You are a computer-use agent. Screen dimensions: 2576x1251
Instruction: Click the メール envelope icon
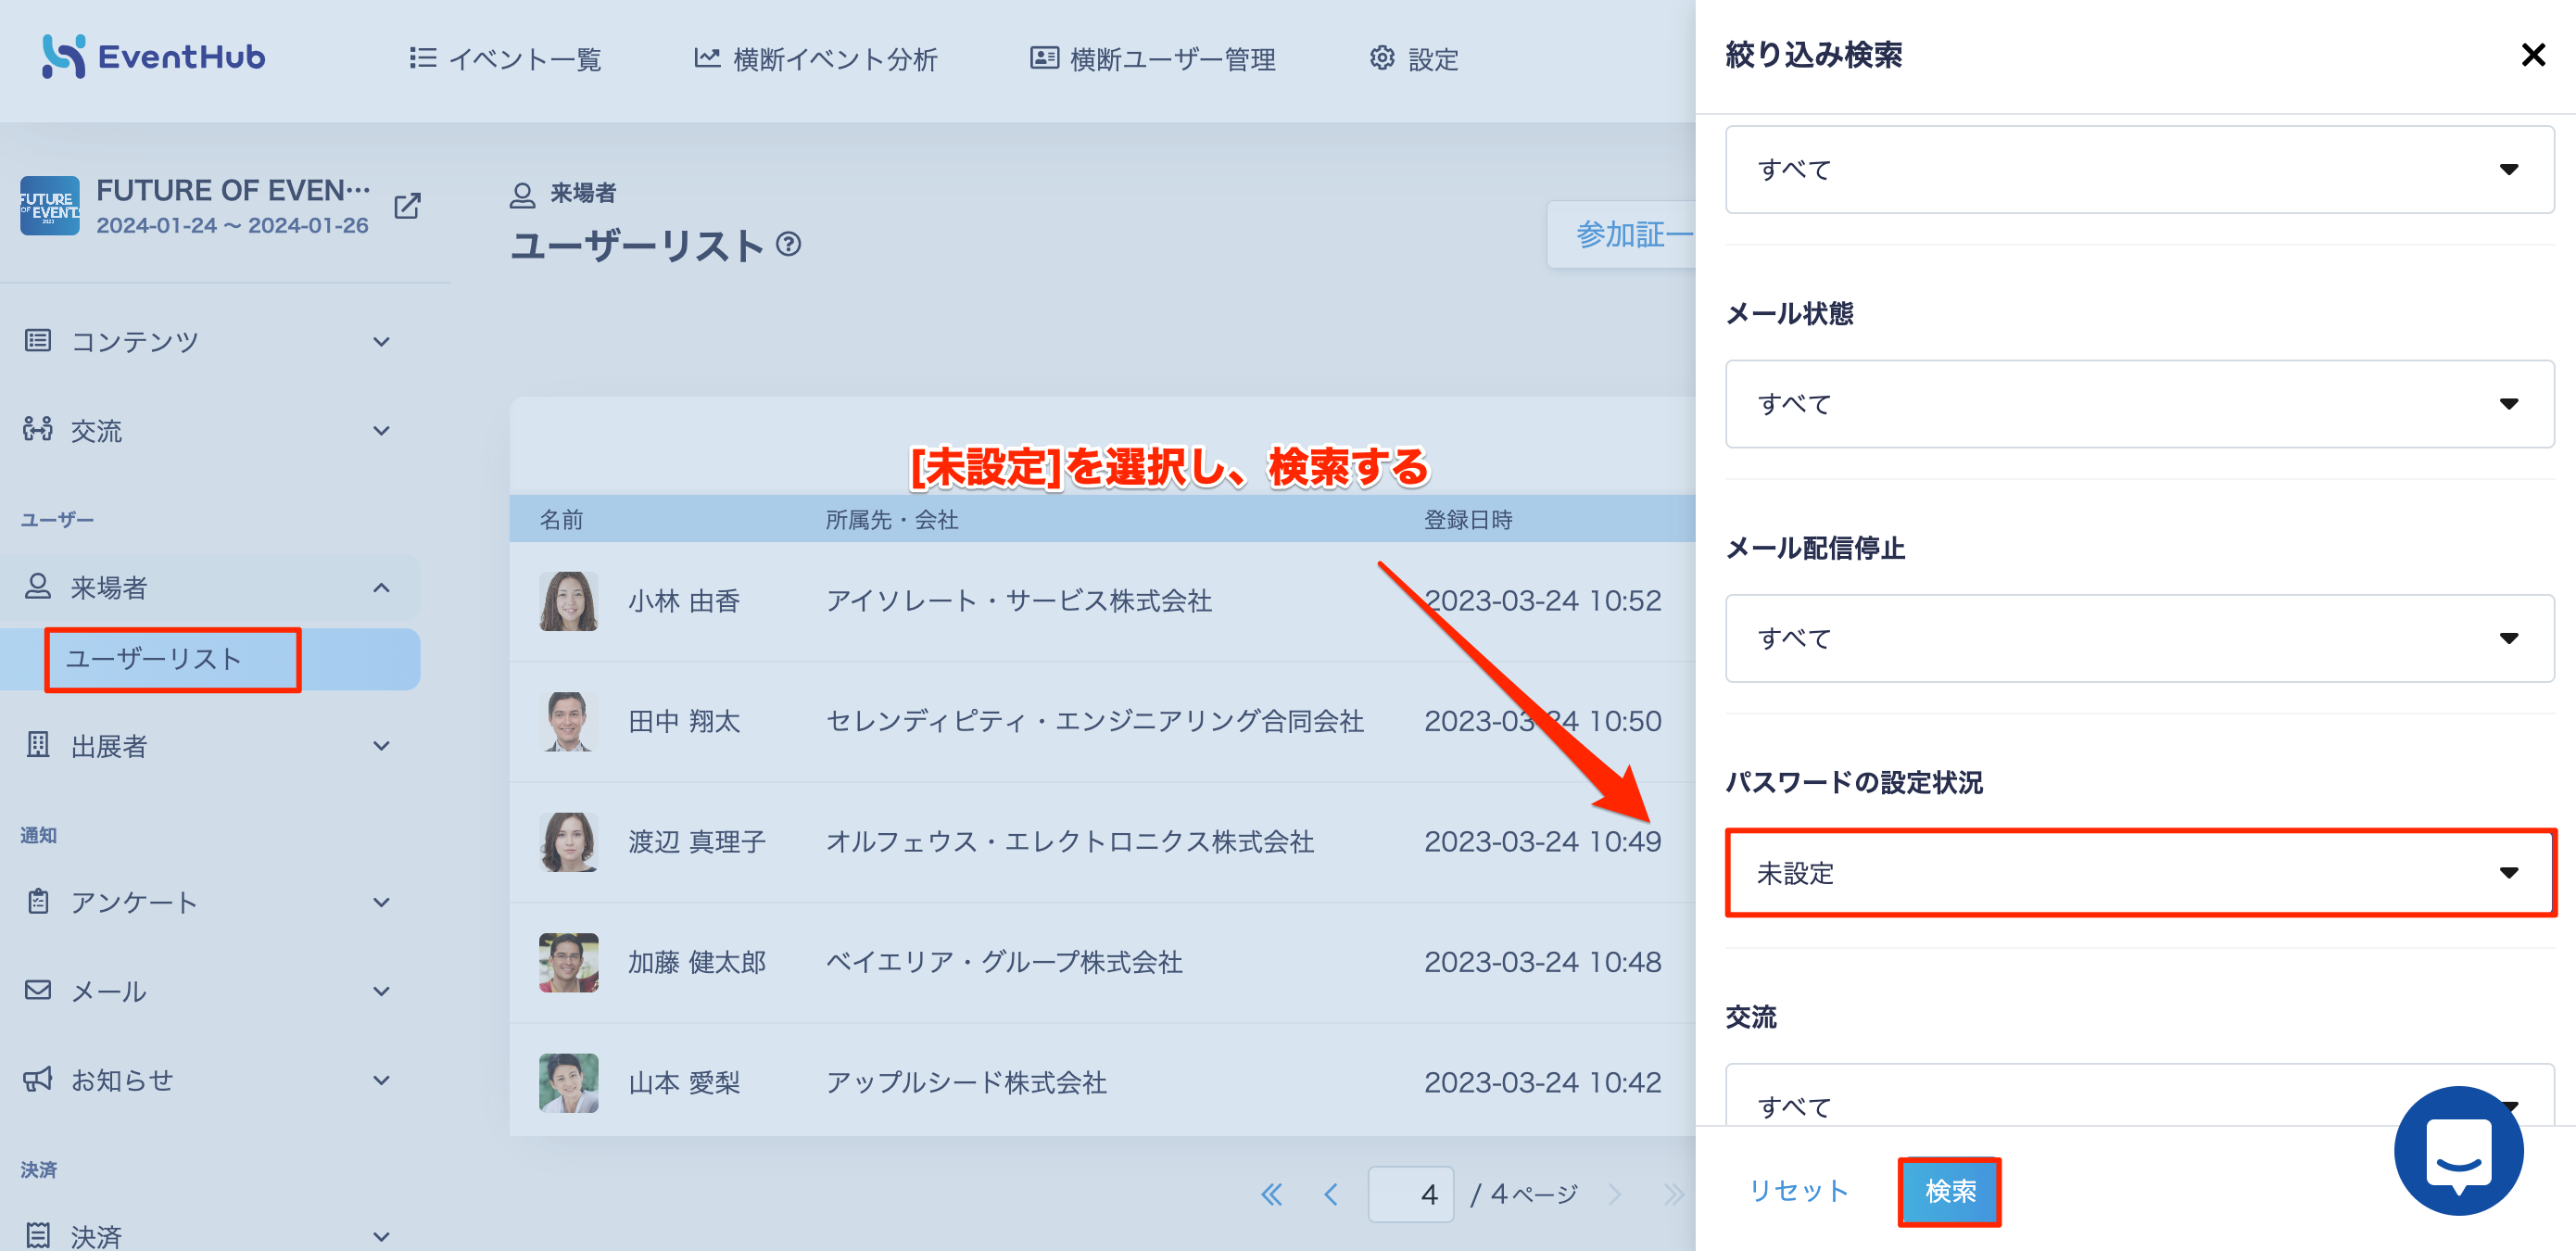coord(38,990)
